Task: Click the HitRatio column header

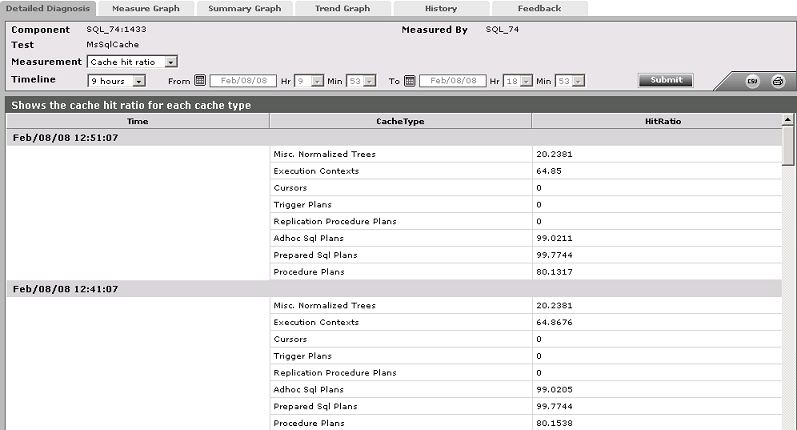Action: click(663, 121)
